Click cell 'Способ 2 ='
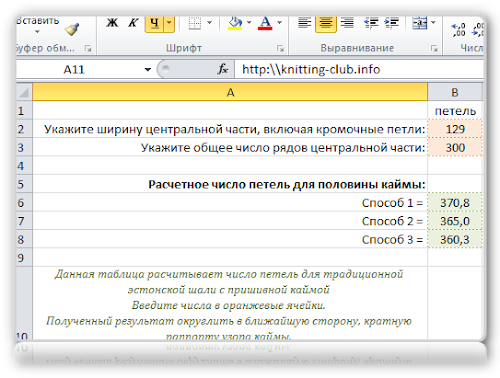Image resolution: width=500 pixels, height=378 pixels. click(x=230, y=221)
